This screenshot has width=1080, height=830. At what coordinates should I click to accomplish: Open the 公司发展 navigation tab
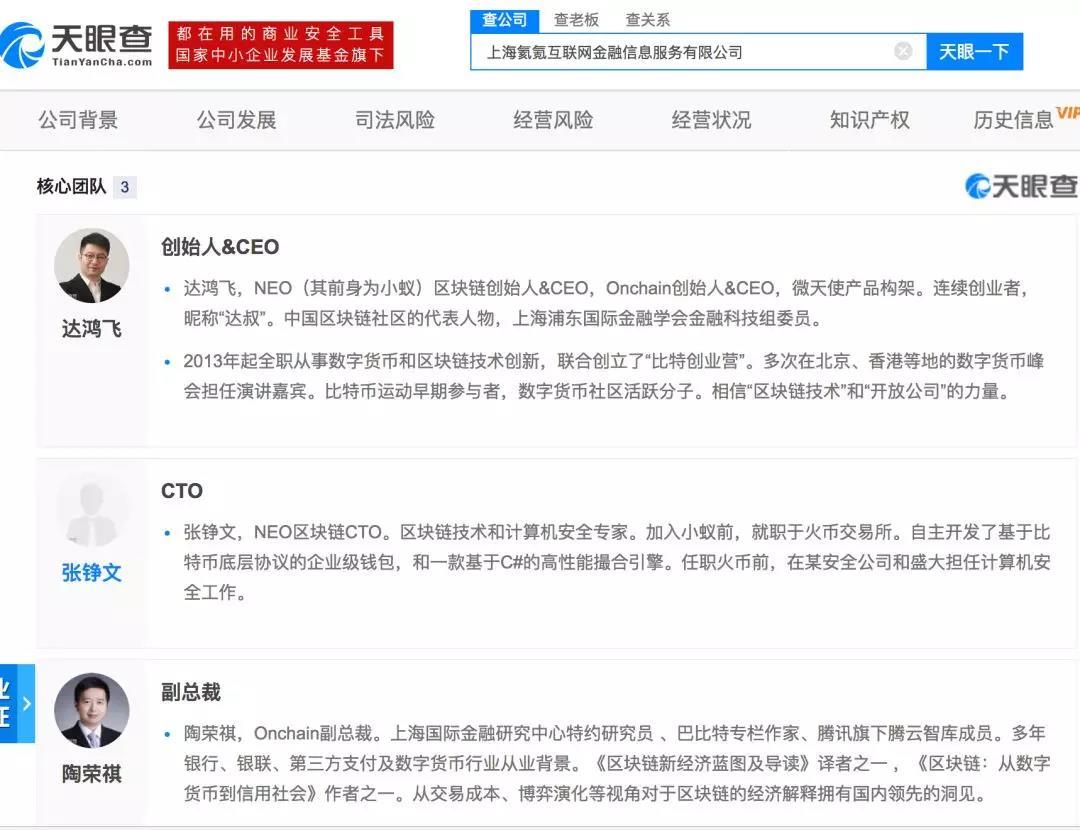coord(237,120)
